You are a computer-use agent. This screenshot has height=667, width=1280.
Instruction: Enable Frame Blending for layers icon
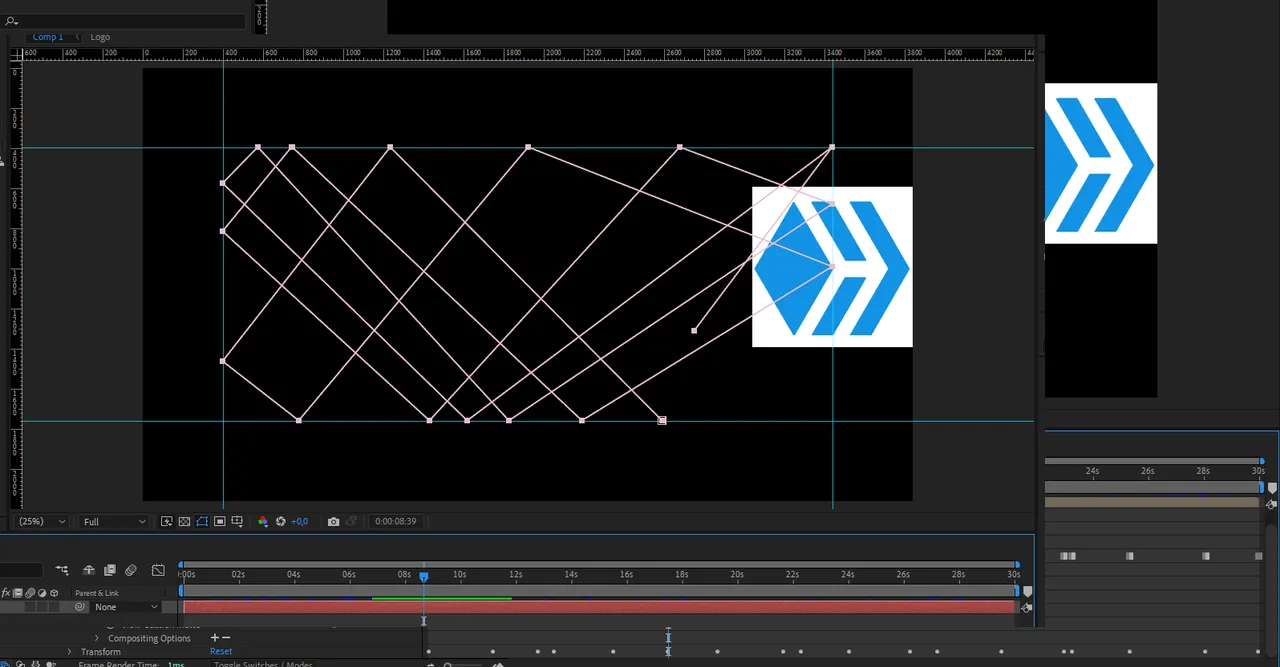[110, 570]
